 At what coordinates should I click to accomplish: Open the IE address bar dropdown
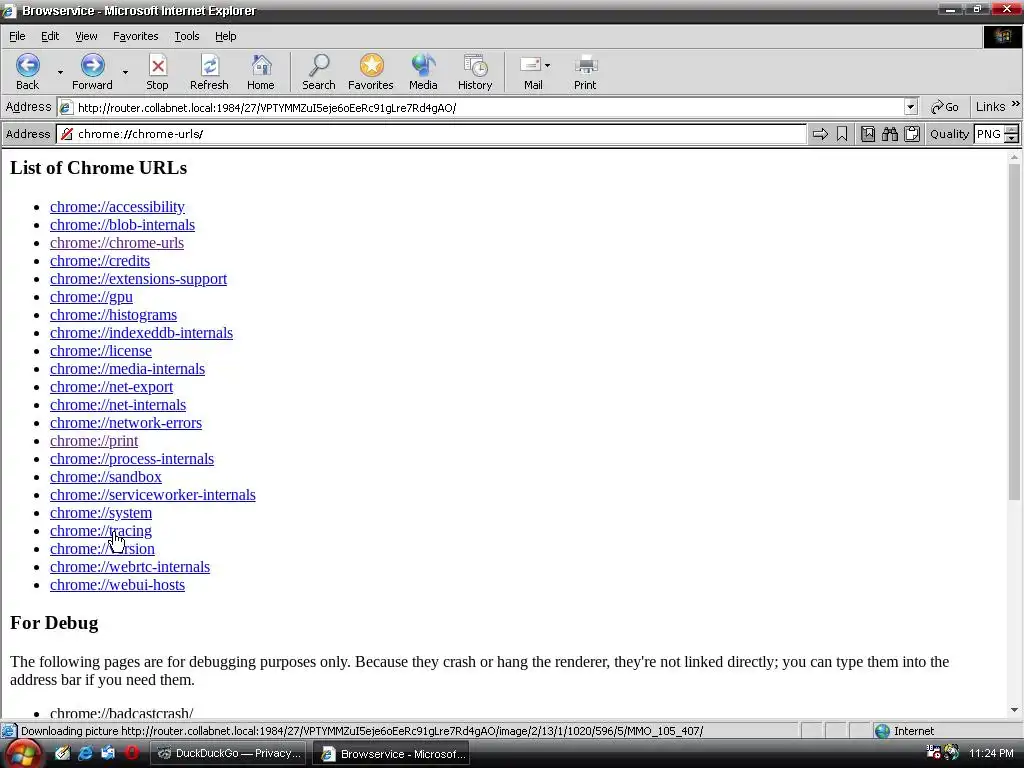pyautogui.click(x=911, y=107)
